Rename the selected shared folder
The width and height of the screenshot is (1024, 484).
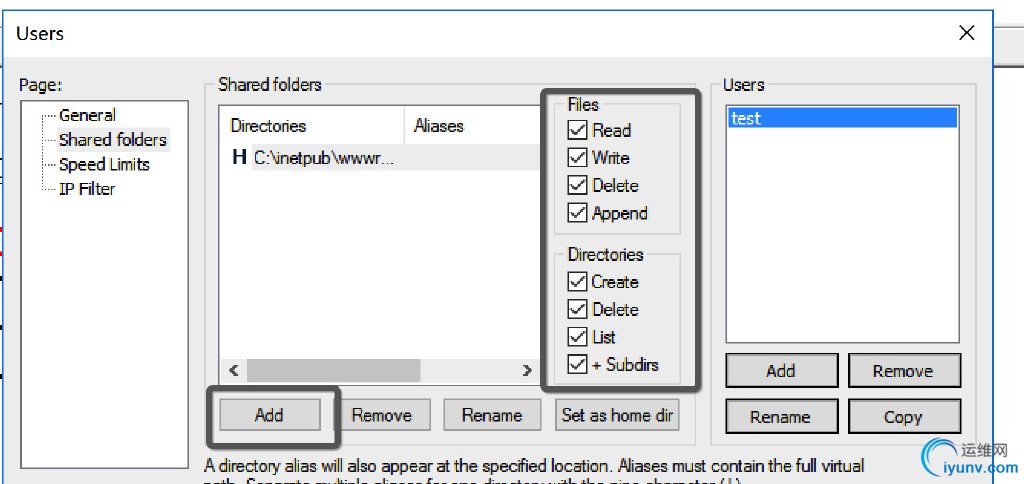(x=492, y=415)
